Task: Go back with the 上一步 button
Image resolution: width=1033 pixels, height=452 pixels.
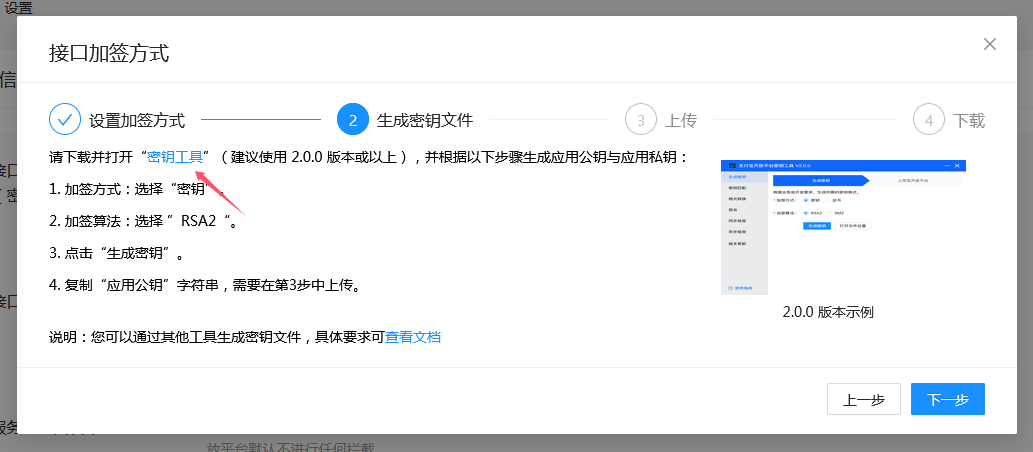Action: 863,399
